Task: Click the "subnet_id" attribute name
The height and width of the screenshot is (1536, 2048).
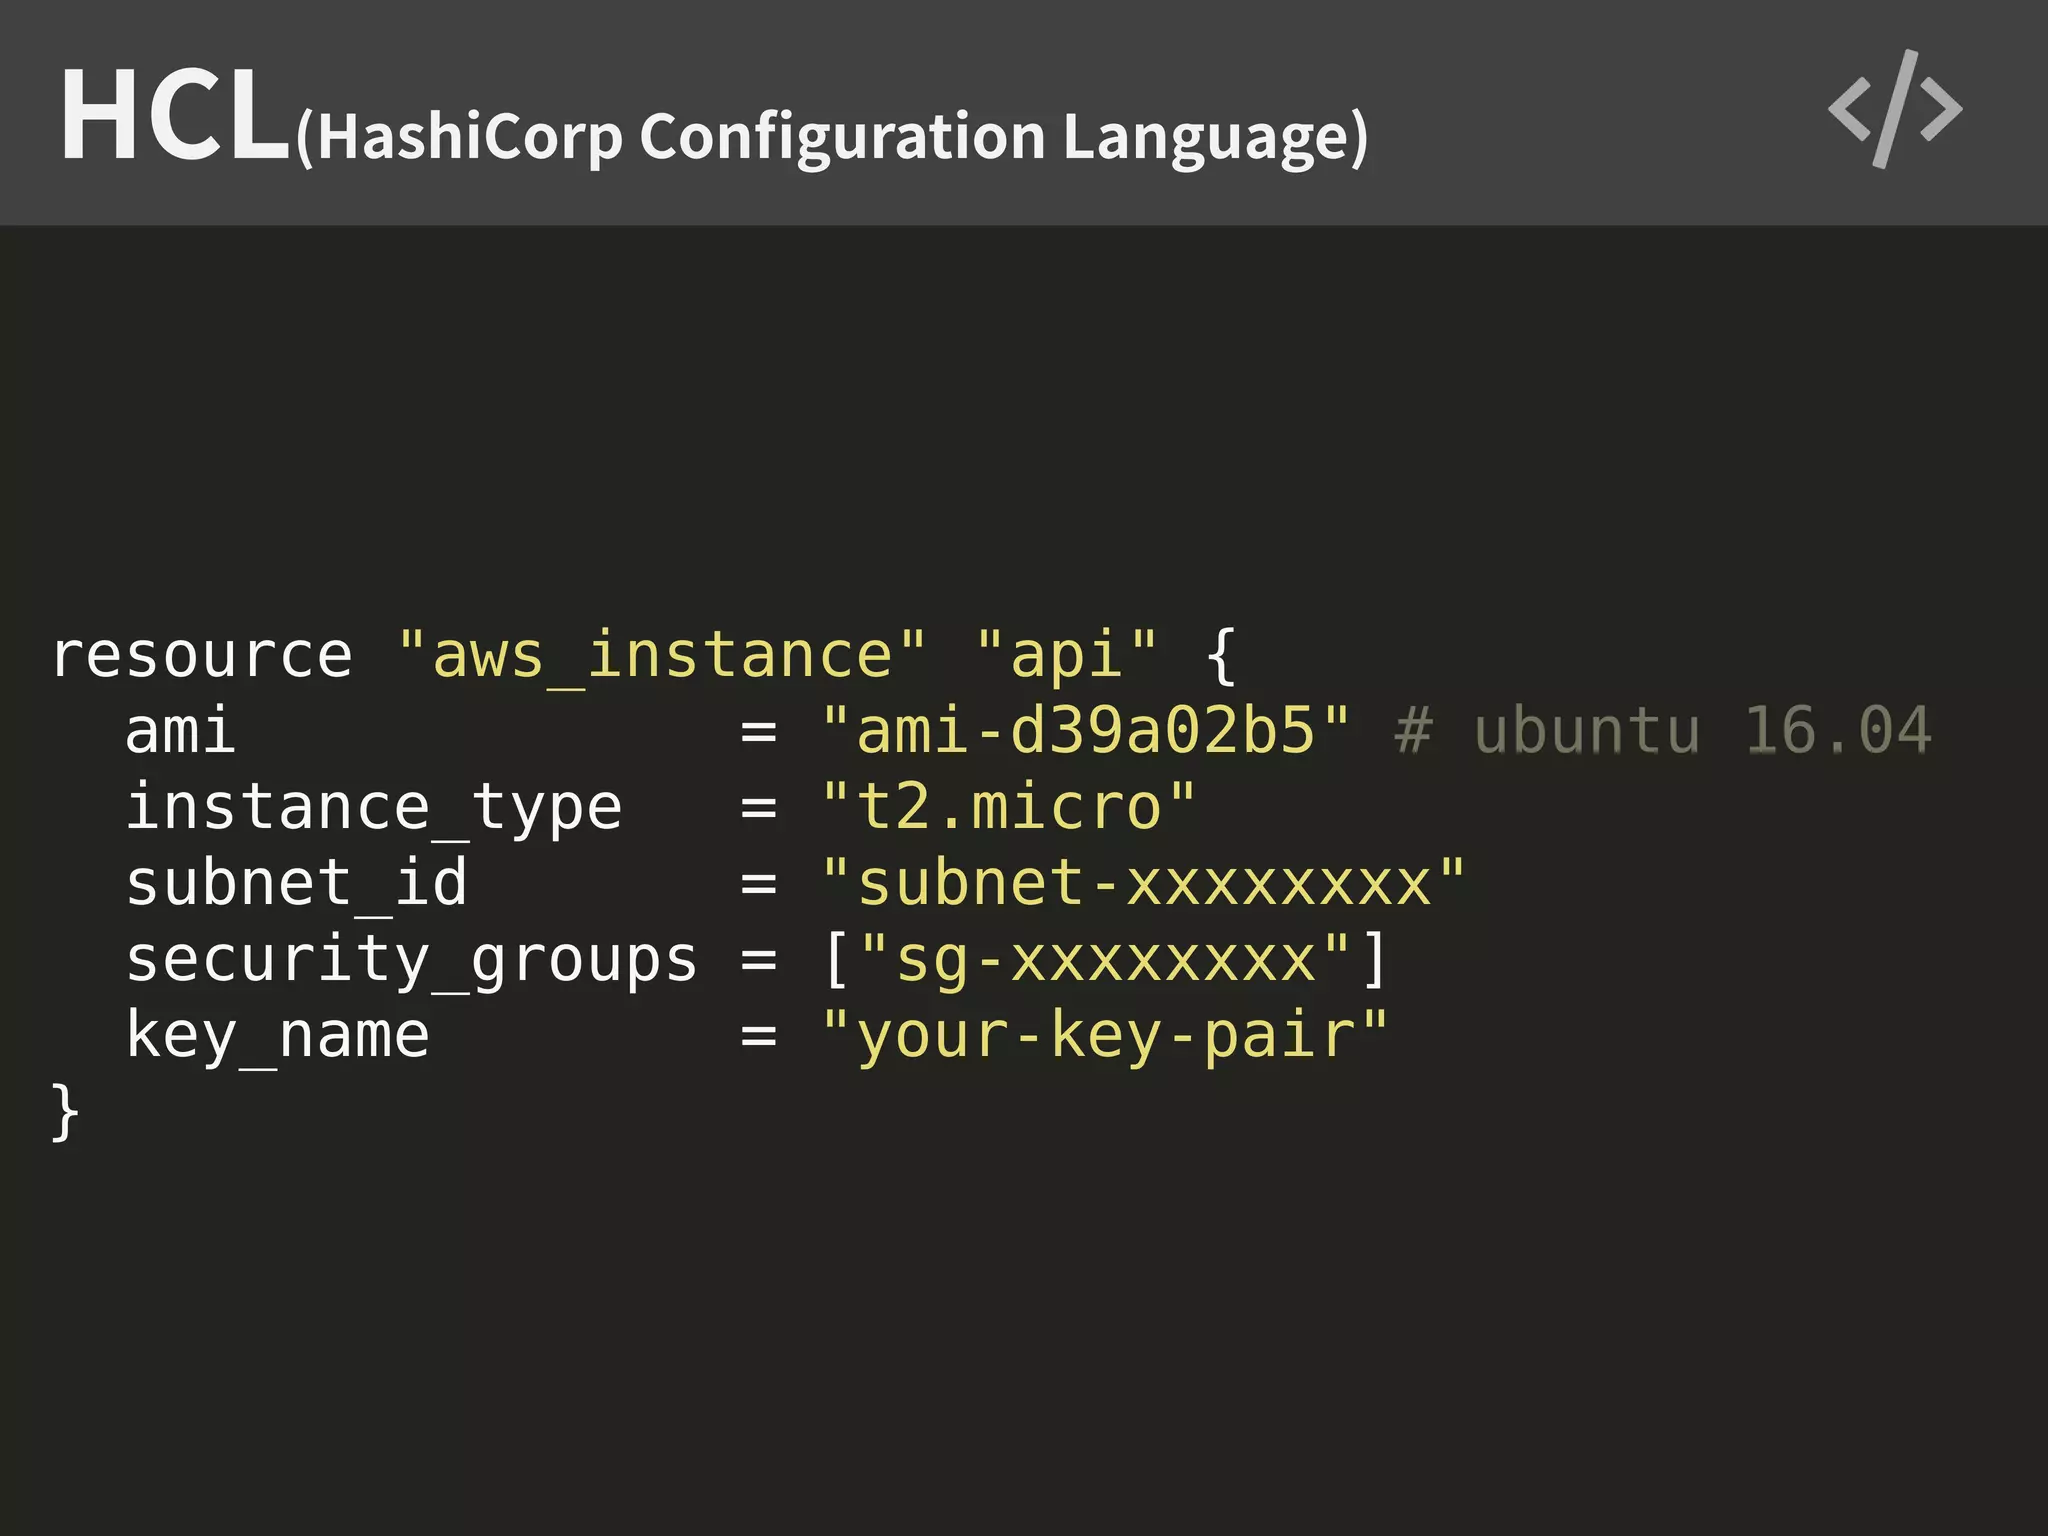Action: (x=297, y=884)
